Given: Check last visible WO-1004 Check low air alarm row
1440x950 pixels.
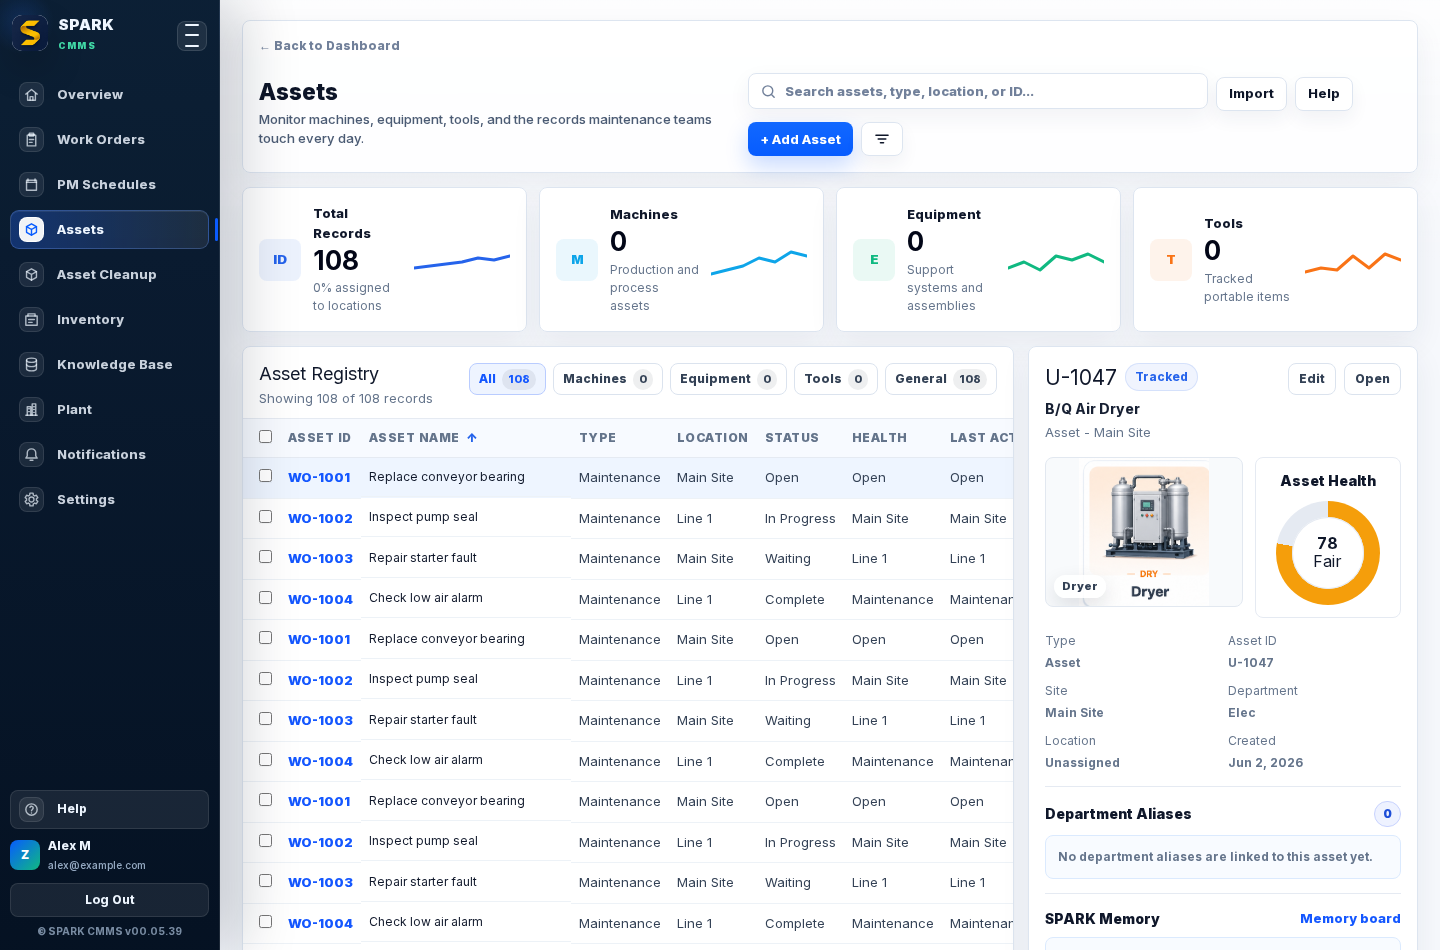Looking at the screenshot, I should pos(266,922).
